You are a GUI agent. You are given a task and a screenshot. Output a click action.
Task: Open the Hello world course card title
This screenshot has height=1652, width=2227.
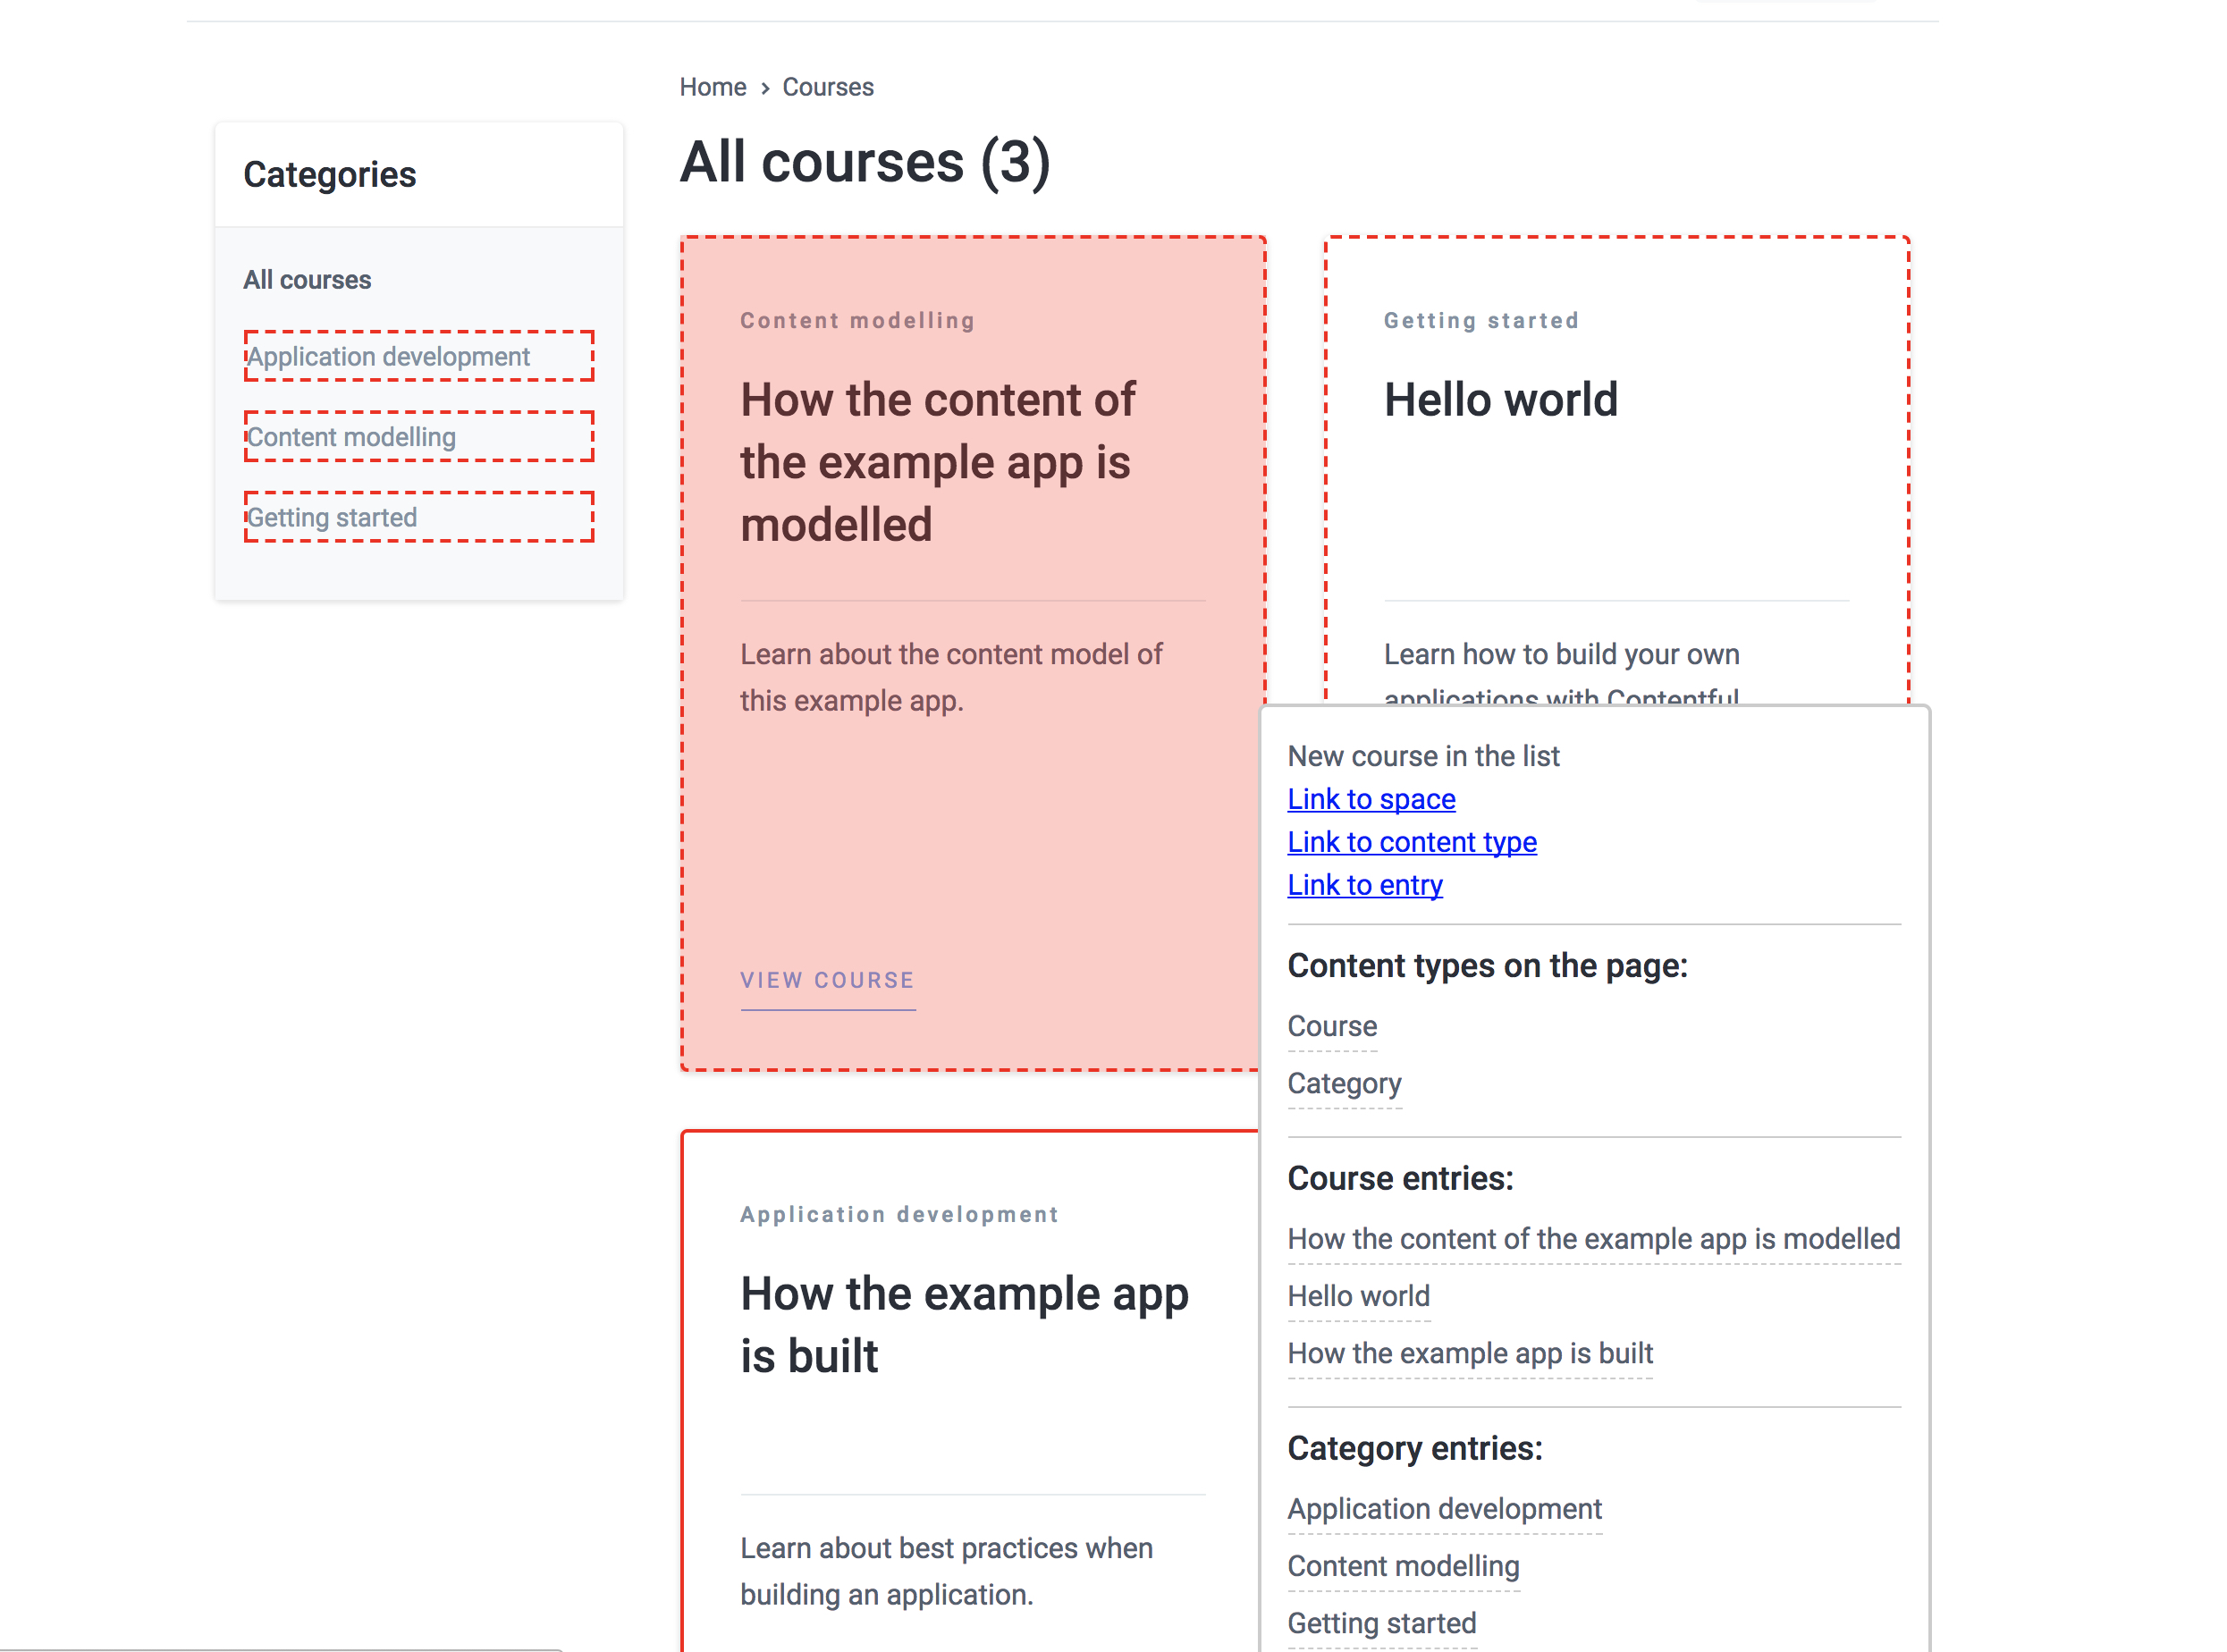click(1500, 400)
